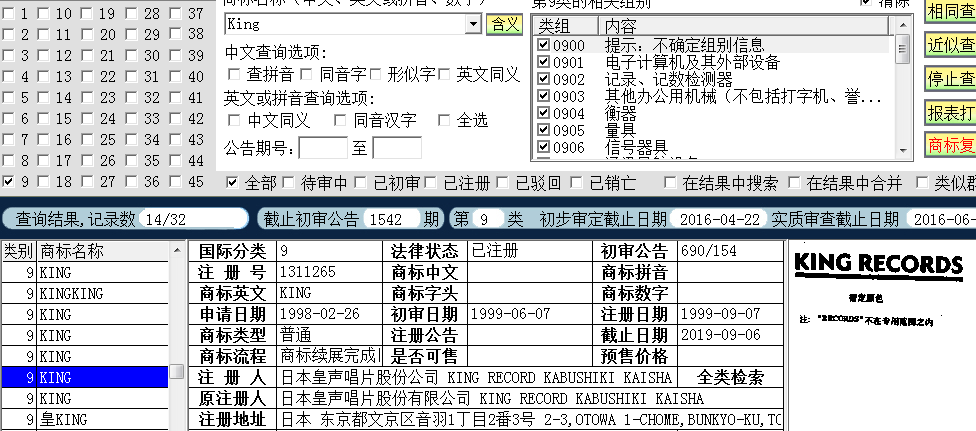Uncheck group 0900 in the list
976x431 pixels.
543,45
